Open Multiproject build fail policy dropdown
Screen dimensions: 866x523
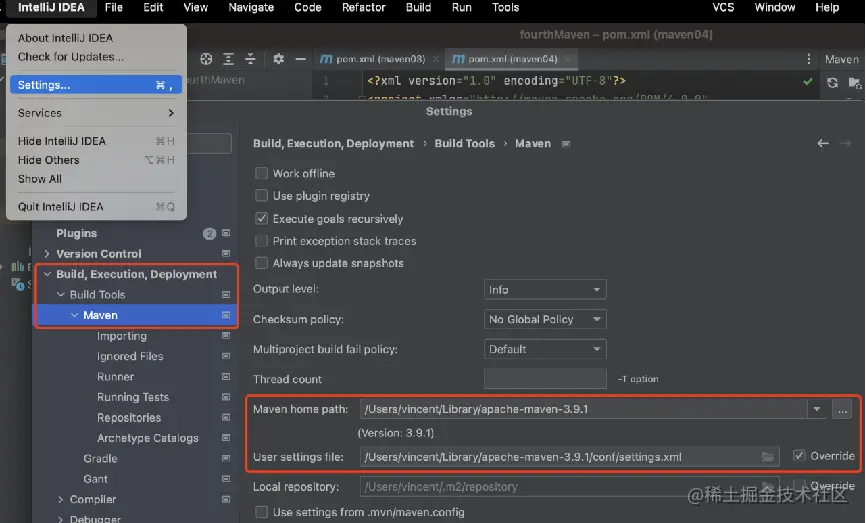point(545,349)
